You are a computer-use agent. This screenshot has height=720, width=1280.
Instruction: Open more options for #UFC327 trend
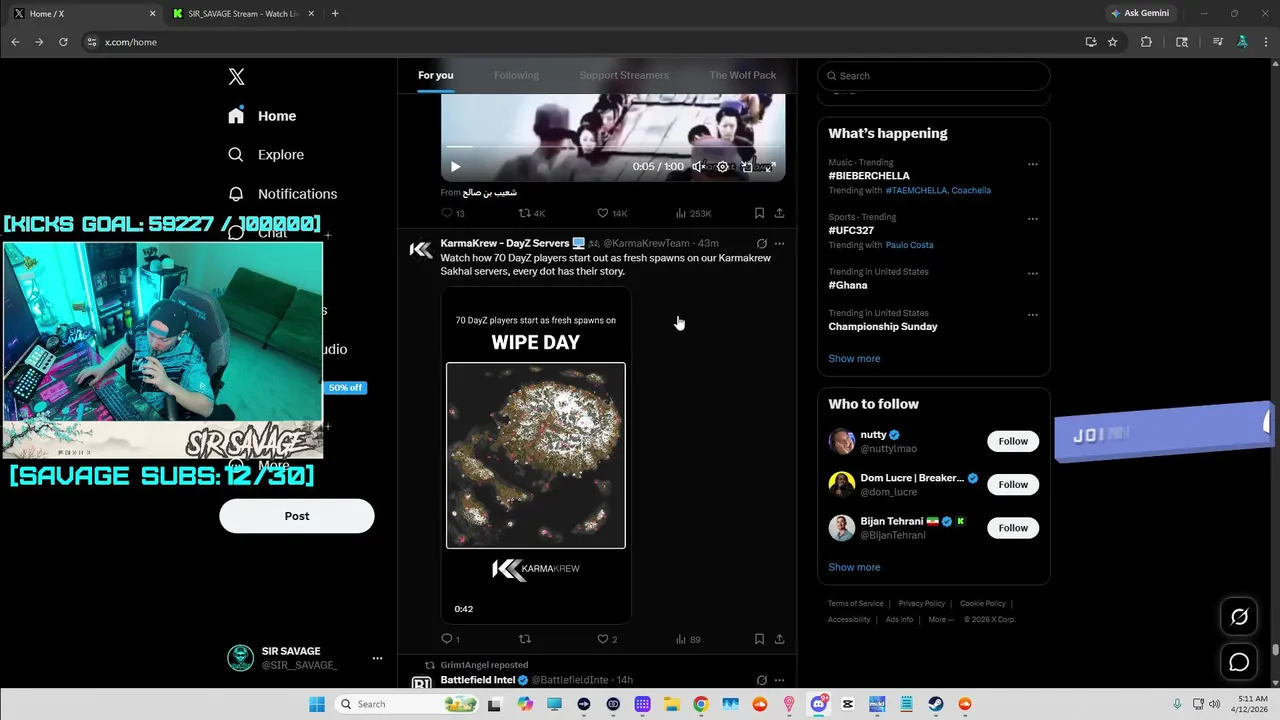click(1033, 219)
